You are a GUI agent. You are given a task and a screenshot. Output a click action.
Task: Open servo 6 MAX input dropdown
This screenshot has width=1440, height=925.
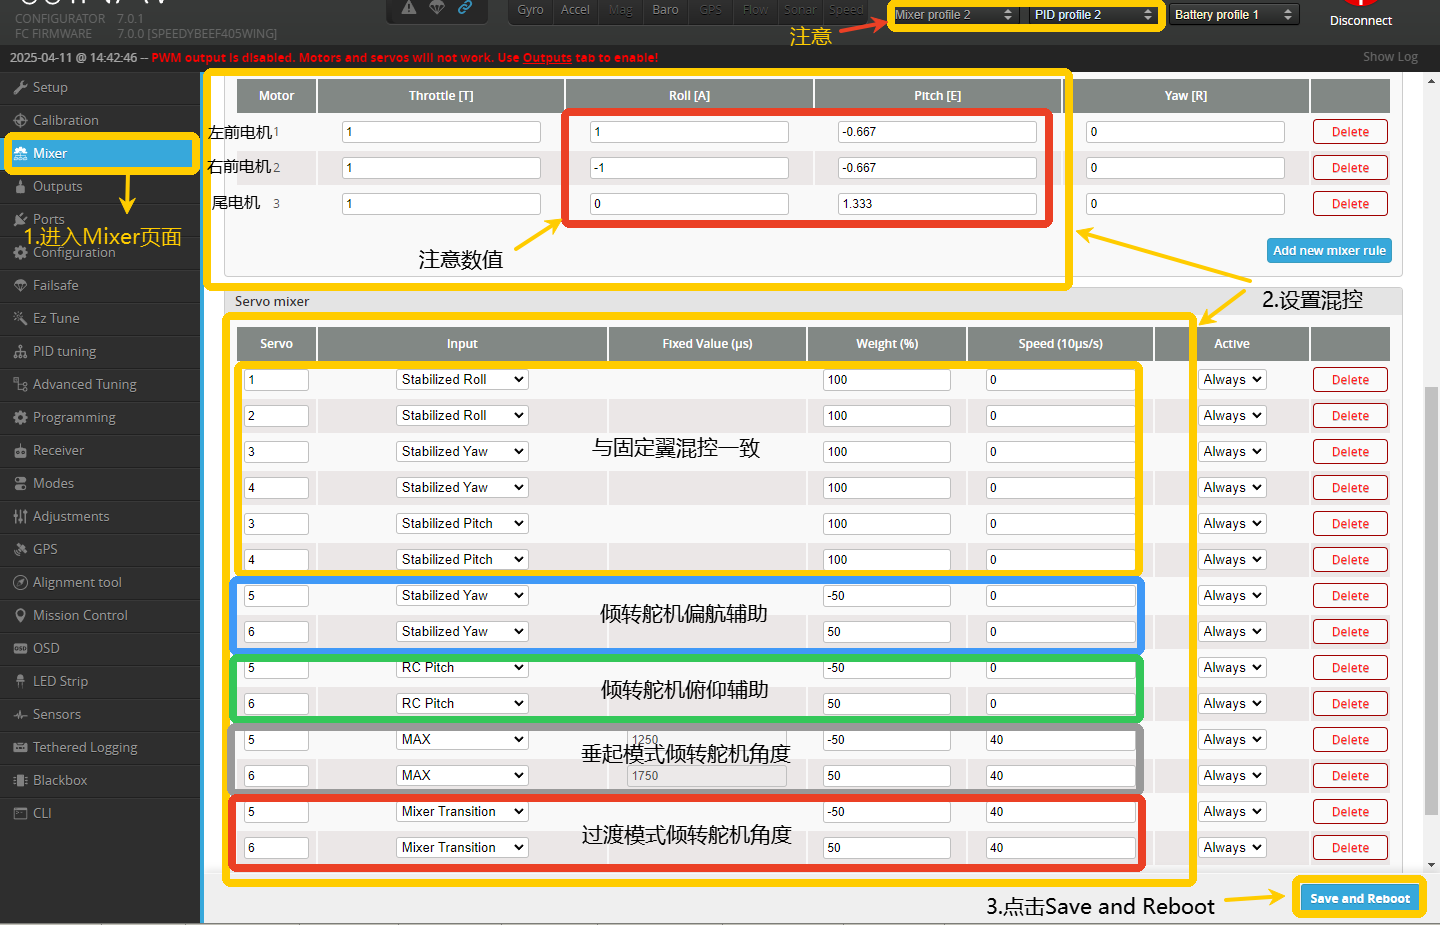click(462, 776)
